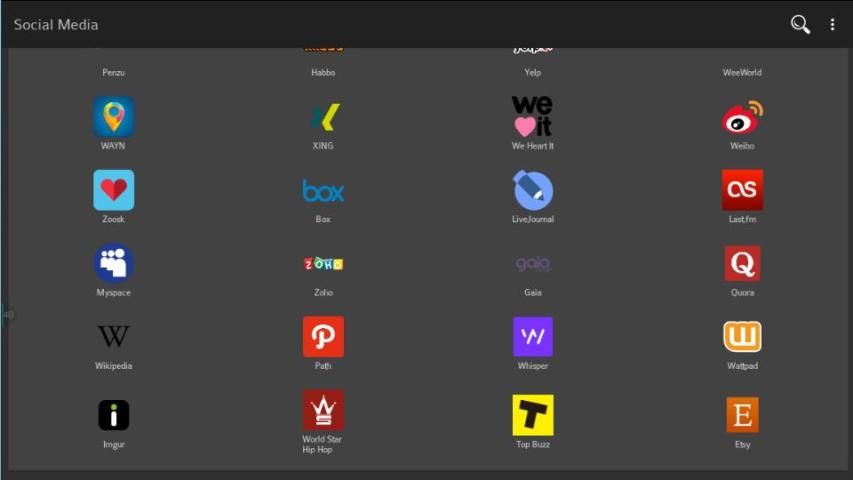Open the Wattpad icon
The height and width of the screenshot is (480, 853).
pos(742,337)
